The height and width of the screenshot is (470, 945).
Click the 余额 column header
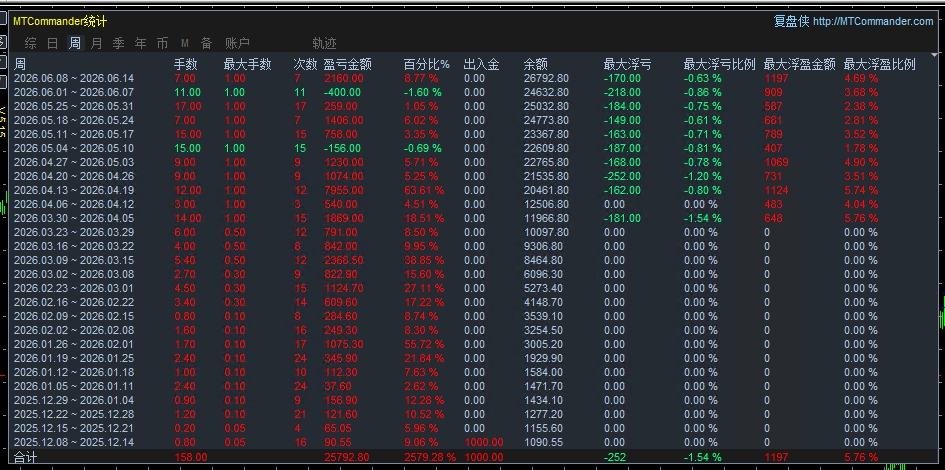coord(535,64)
